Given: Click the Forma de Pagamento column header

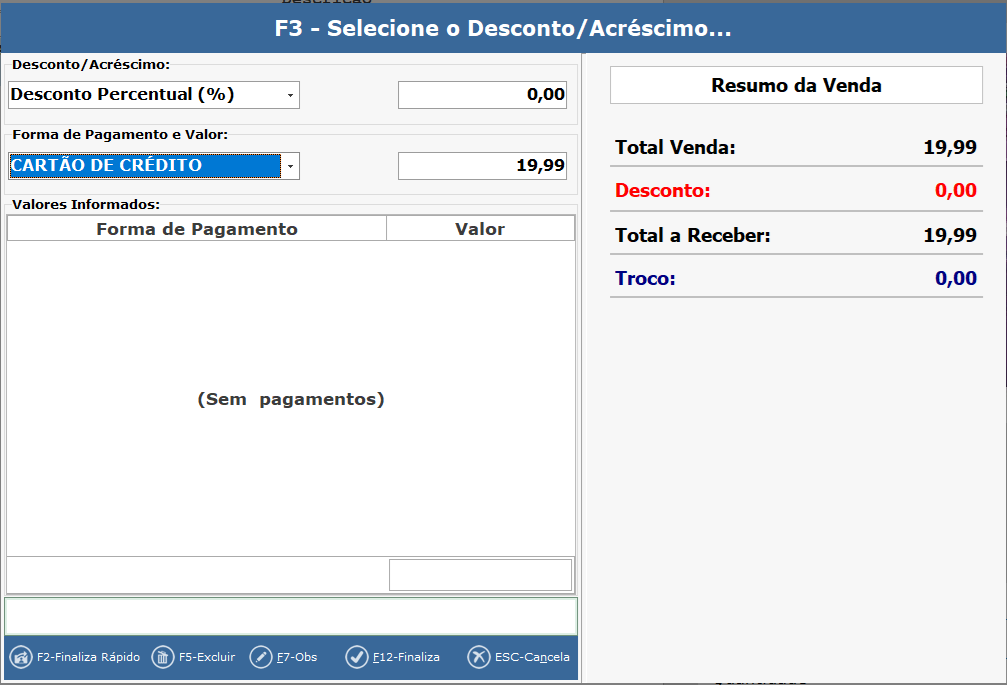Looking at the screenshot, I should (197, 229).
